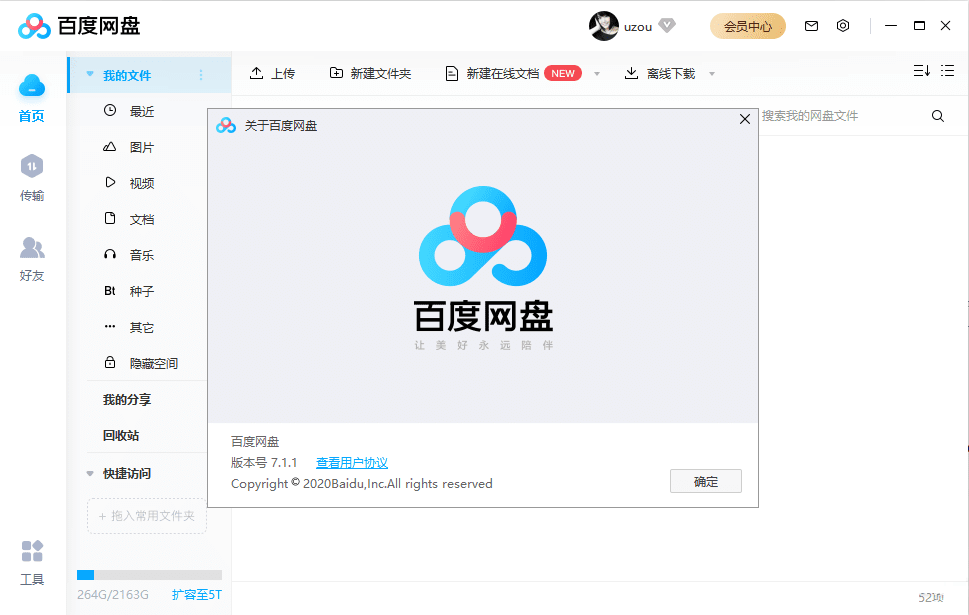Click the 264G/2163G storage text
Image resolution: width=969 pixels, height=615 pixels.
[112, 595]
